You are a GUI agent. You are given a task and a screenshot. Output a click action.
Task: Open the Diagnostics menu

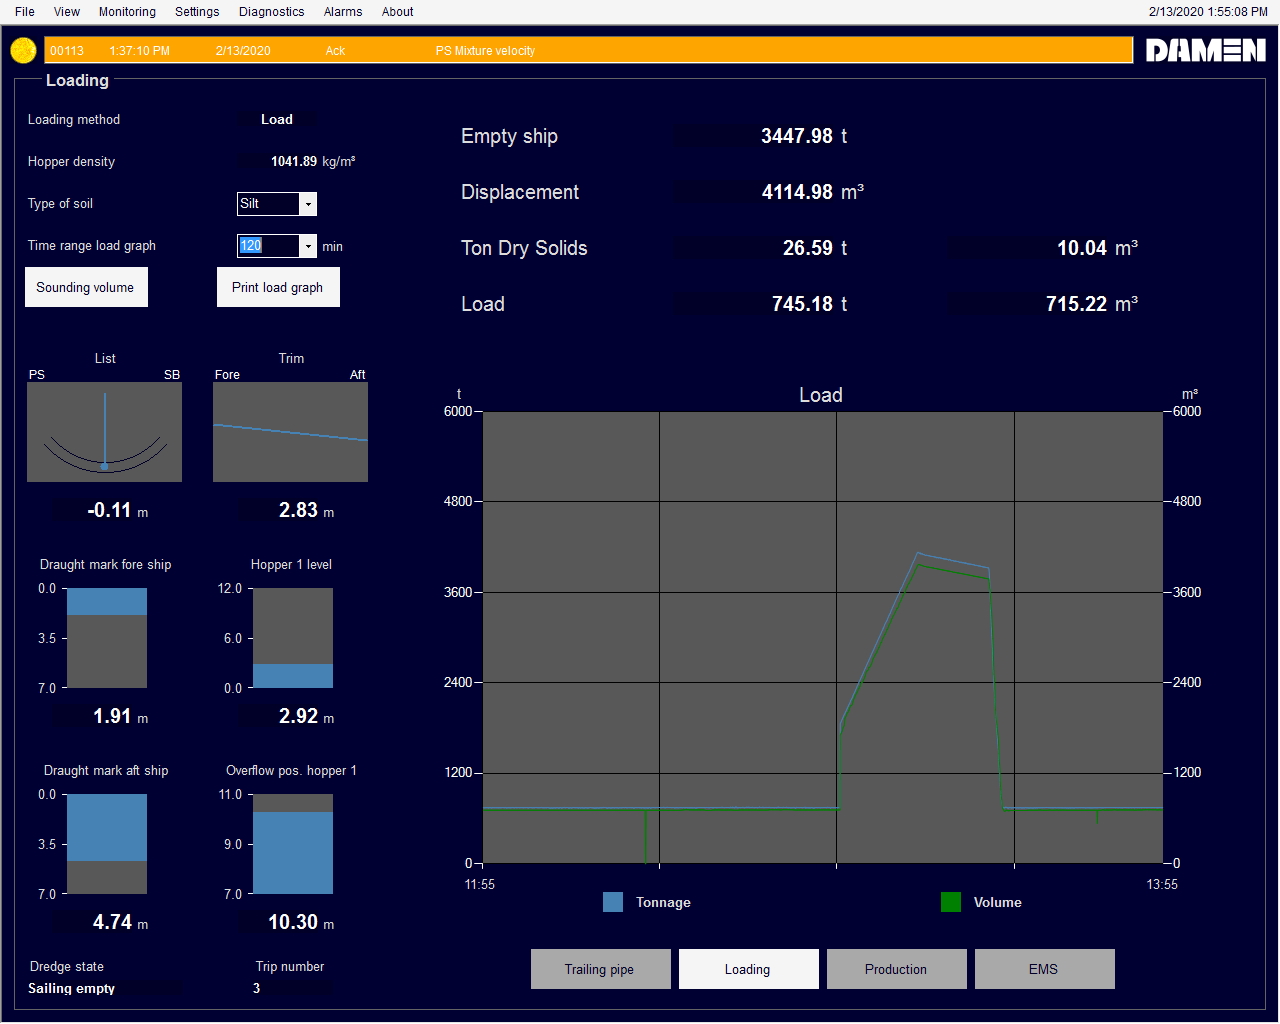coord(271,11)
